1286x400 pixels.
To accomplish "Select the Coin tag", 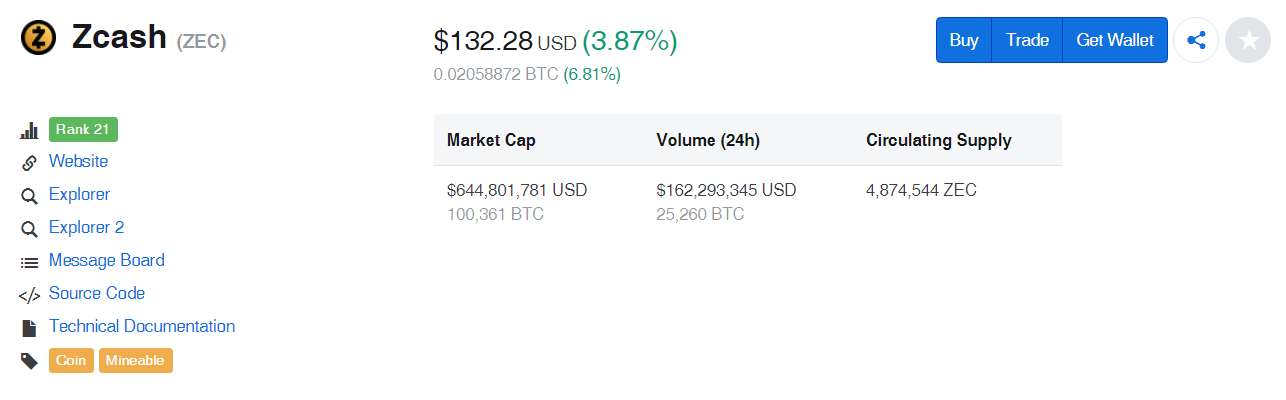I will click(x=71, y=360).
